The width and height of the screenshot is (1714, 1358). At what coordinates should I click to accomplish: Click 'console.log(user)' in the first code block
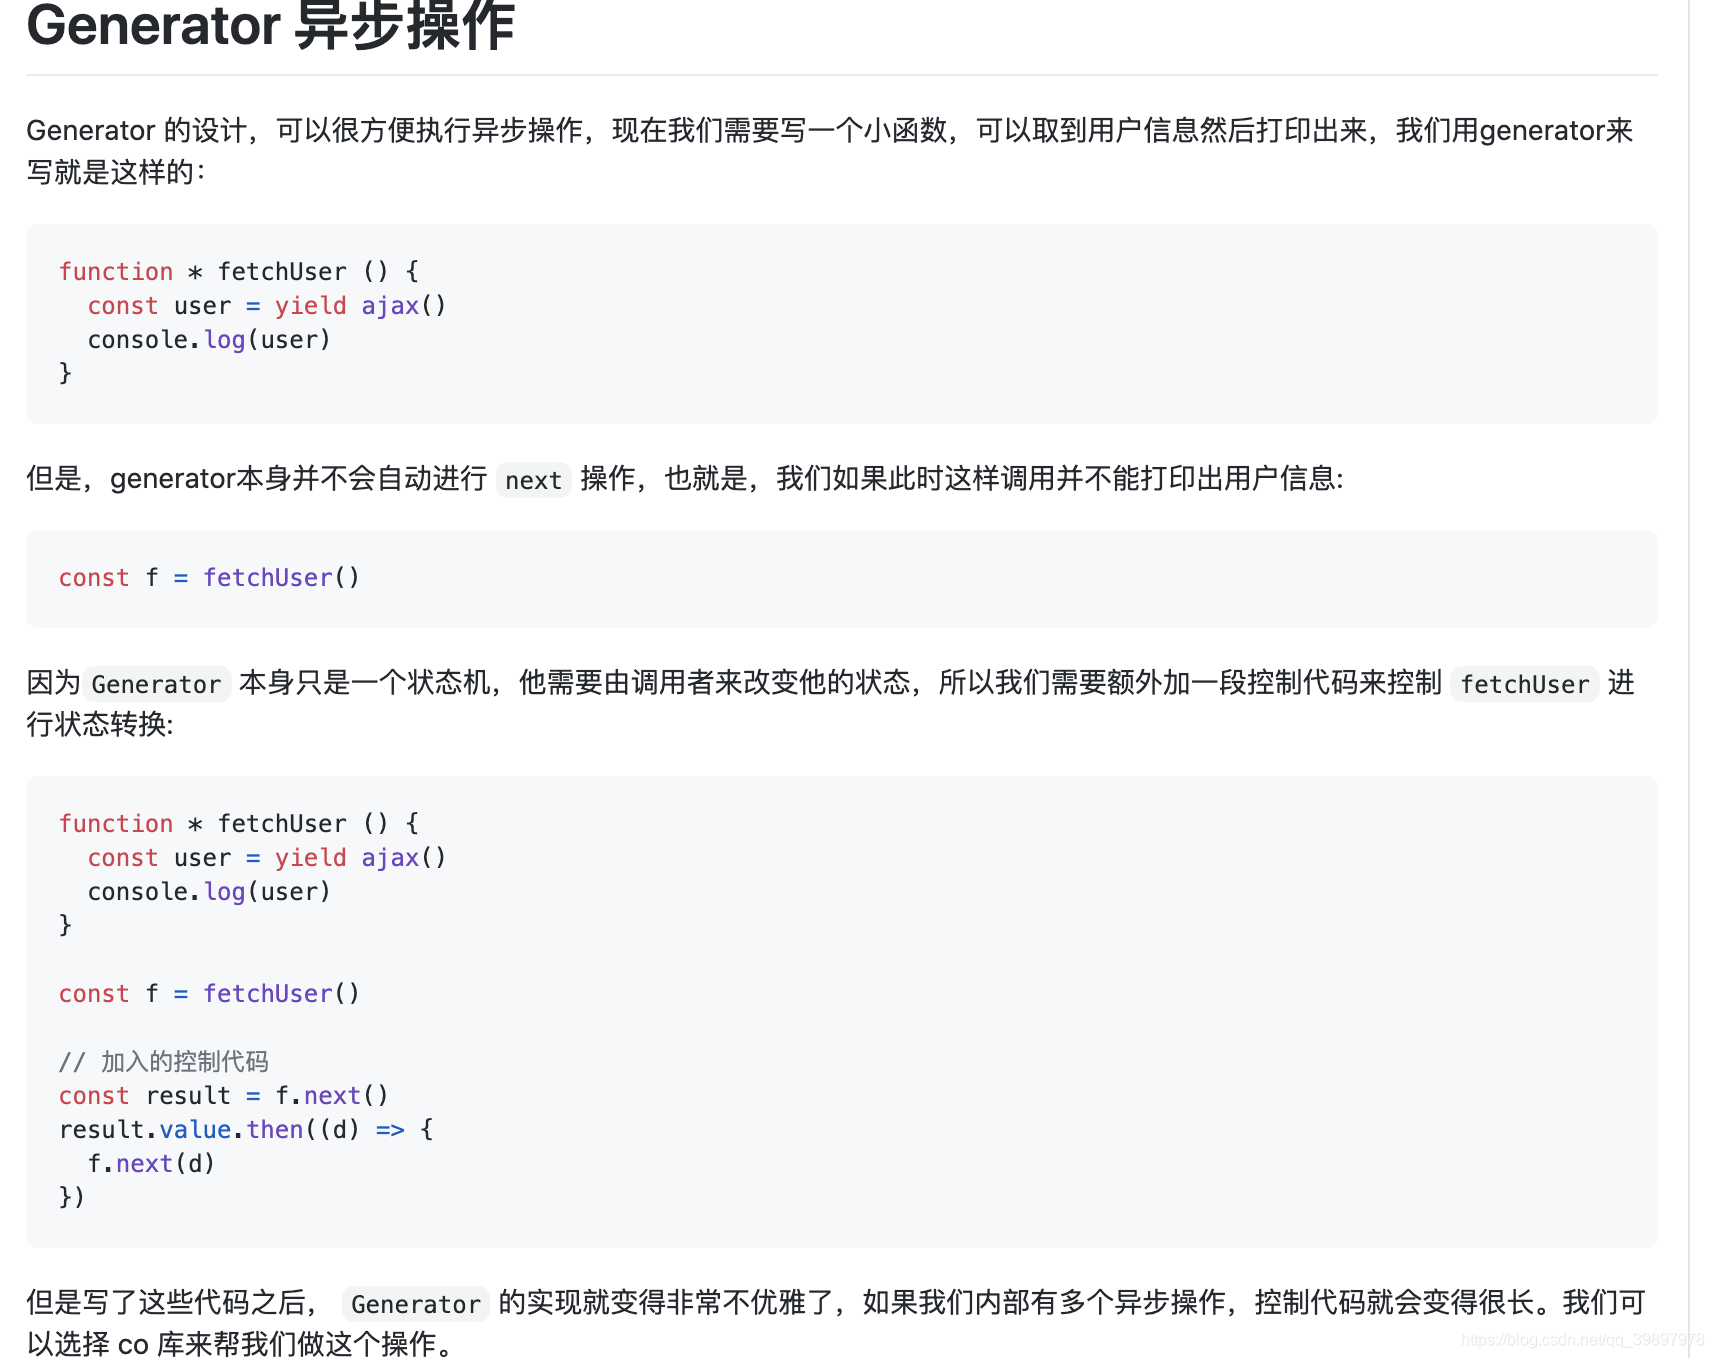209,340
